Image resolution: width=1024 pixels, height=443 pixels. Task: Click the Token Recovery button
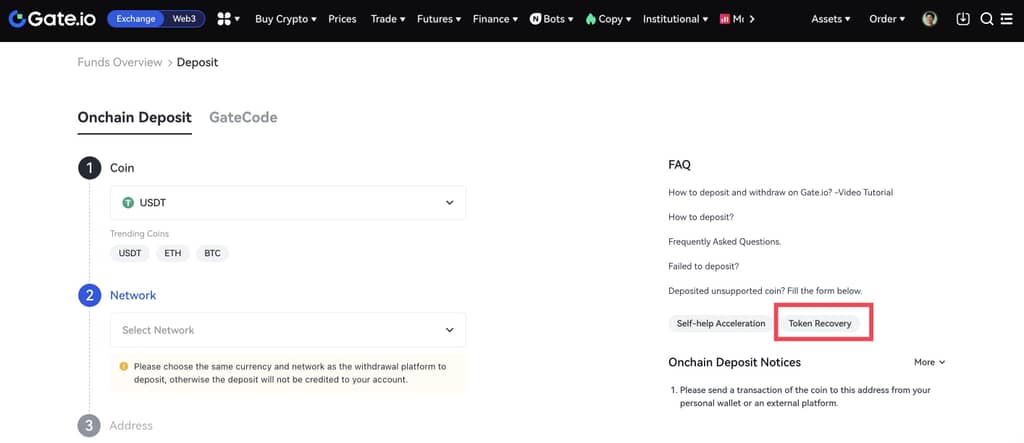[819, 324]
